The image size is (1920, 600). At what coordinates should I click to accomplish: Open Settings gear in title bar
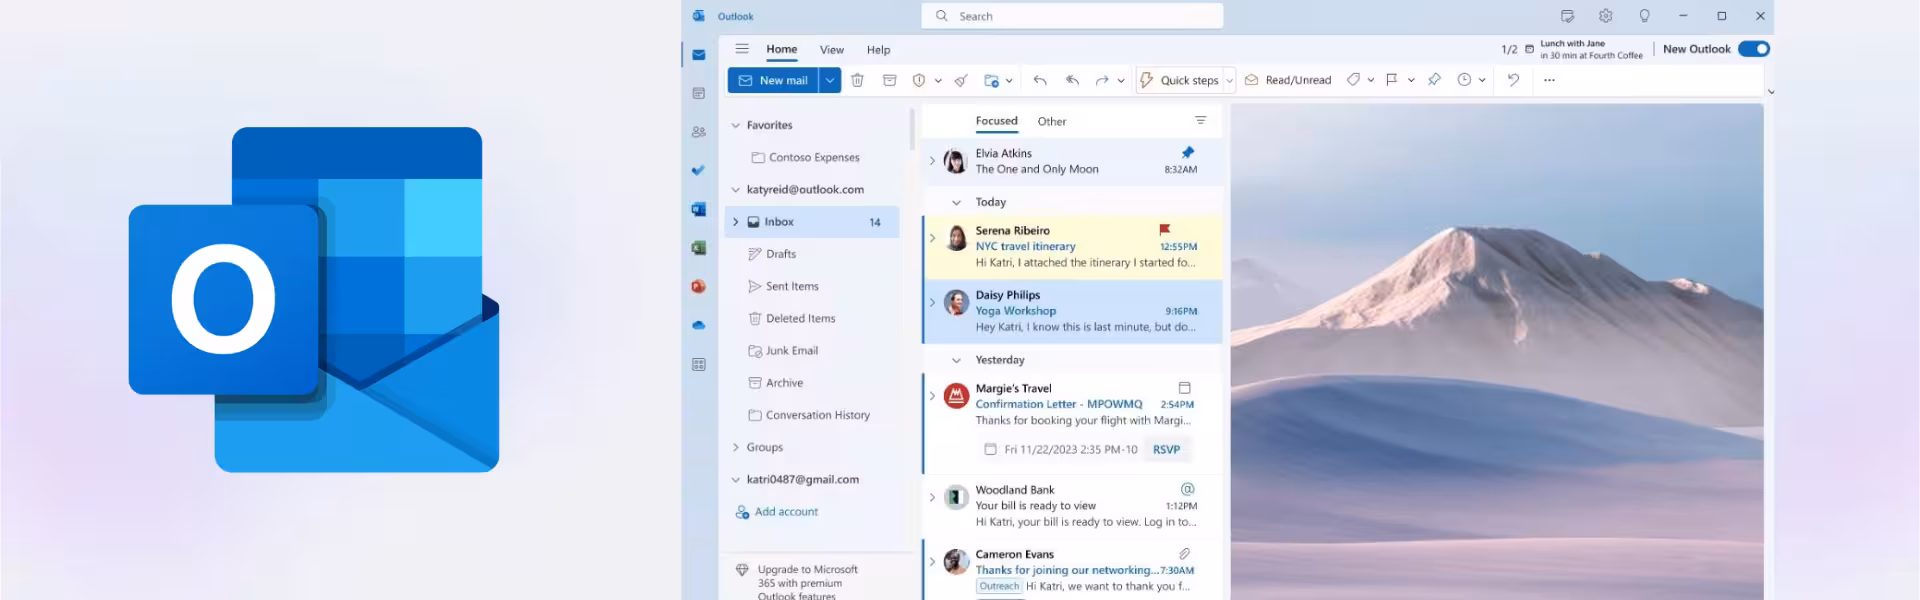(1605, 16)
